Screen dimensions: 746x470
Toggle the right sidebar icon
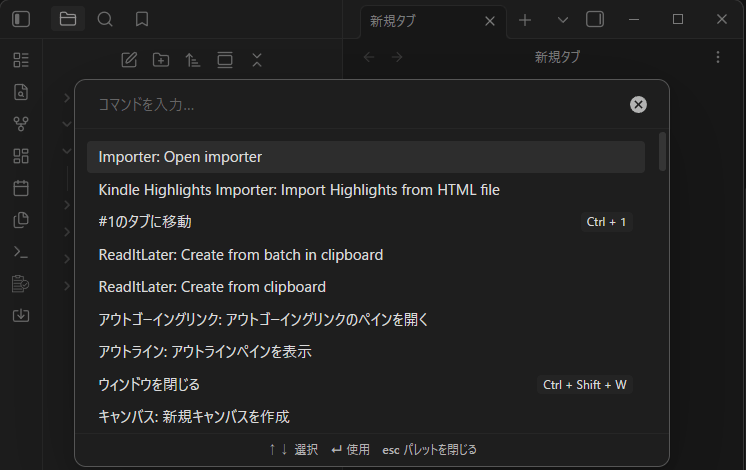click(595, 20)
